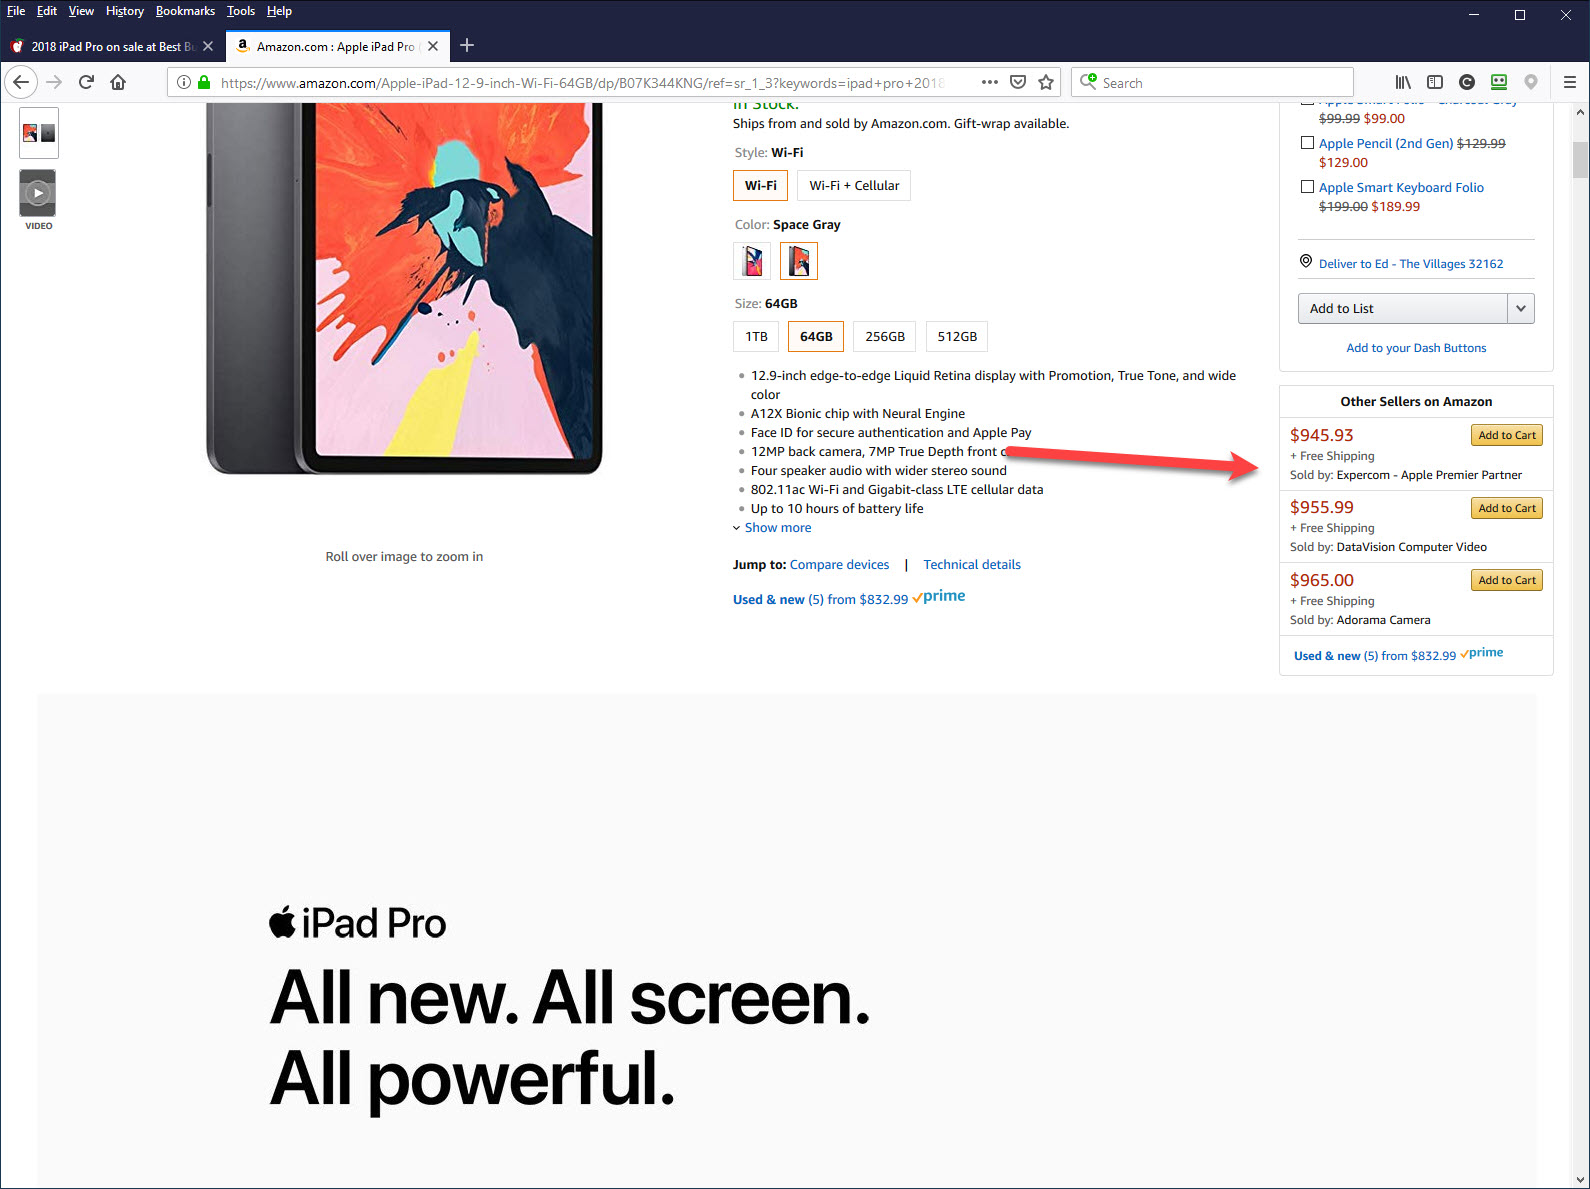Choose the 64GB size option
The height and width of the screenshot is (1189, 1590).
pyautogui.click(x=816, y=336)
